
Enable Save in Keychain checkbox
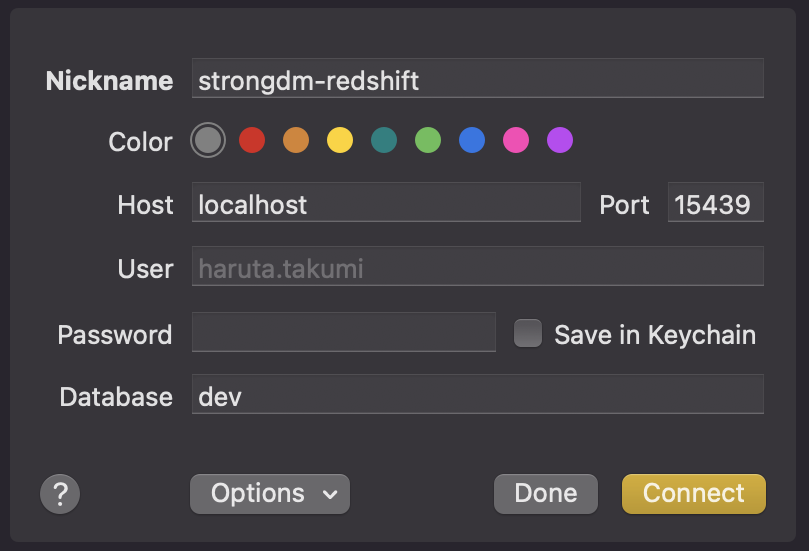(528, 333)
